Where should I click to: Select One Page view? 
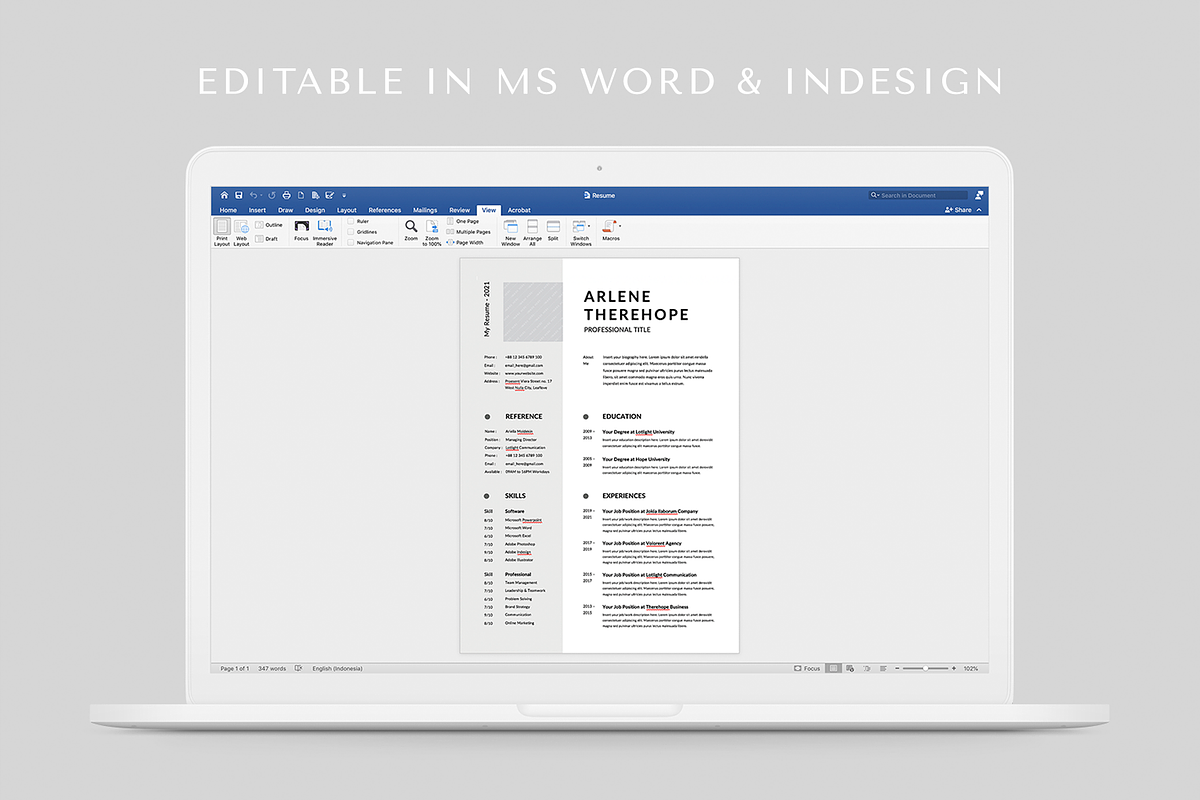point(462,221)
